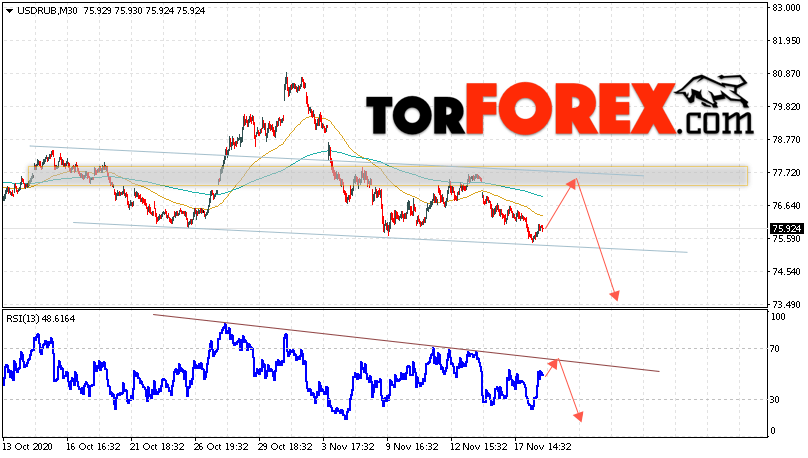The image size is (808, 458).
Task: Click price axis label 74.540
Action: coord(786,272)
